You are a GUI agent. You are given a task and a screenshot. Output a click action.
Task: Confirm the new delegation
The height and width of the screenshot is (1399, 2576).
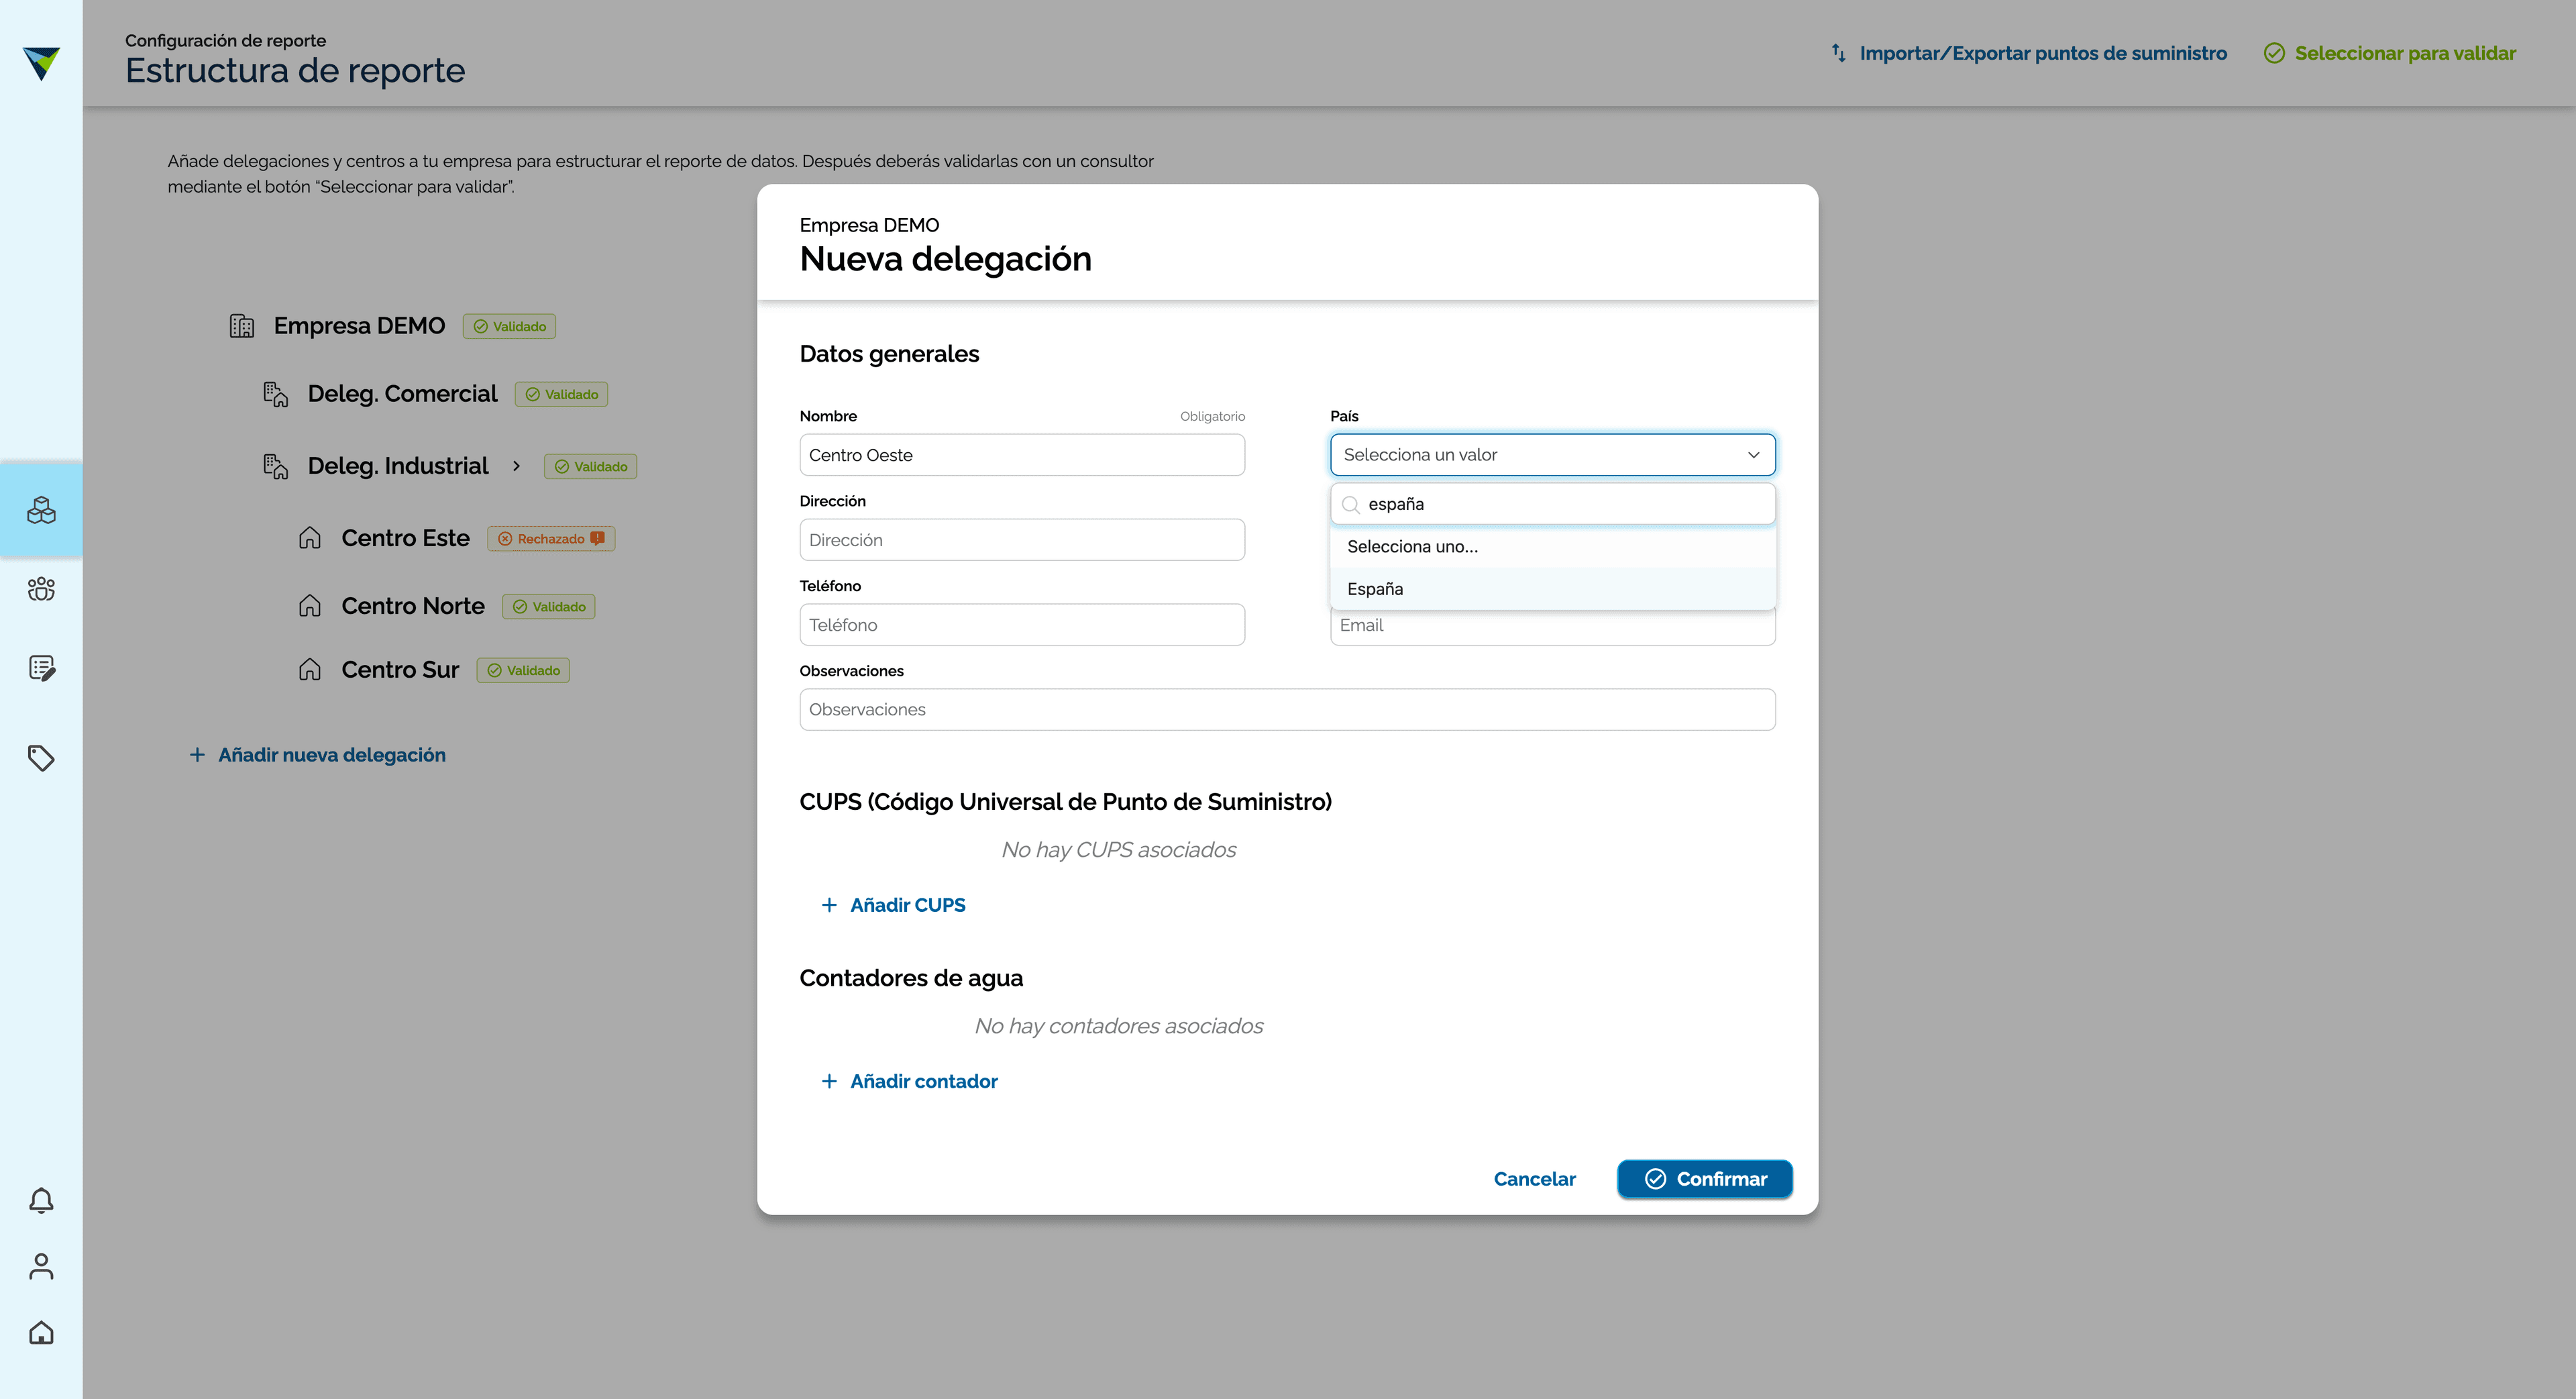(1704, 1179)
